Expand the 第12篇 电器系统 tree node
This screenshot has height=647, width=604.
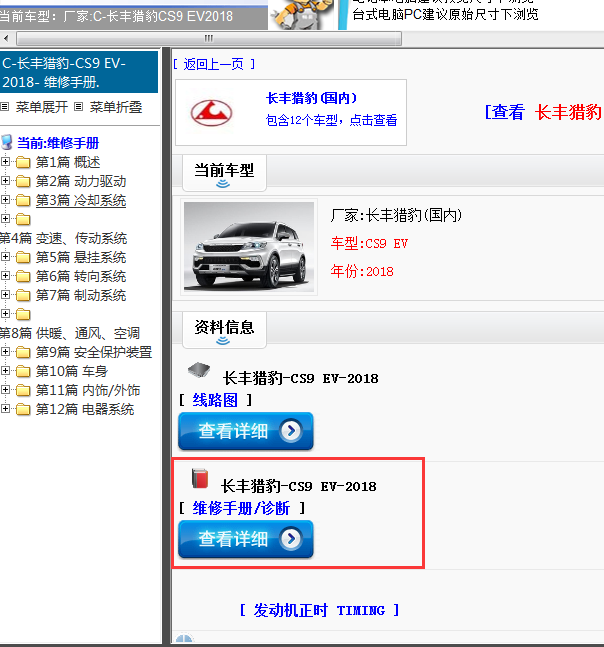pos(5,409)
